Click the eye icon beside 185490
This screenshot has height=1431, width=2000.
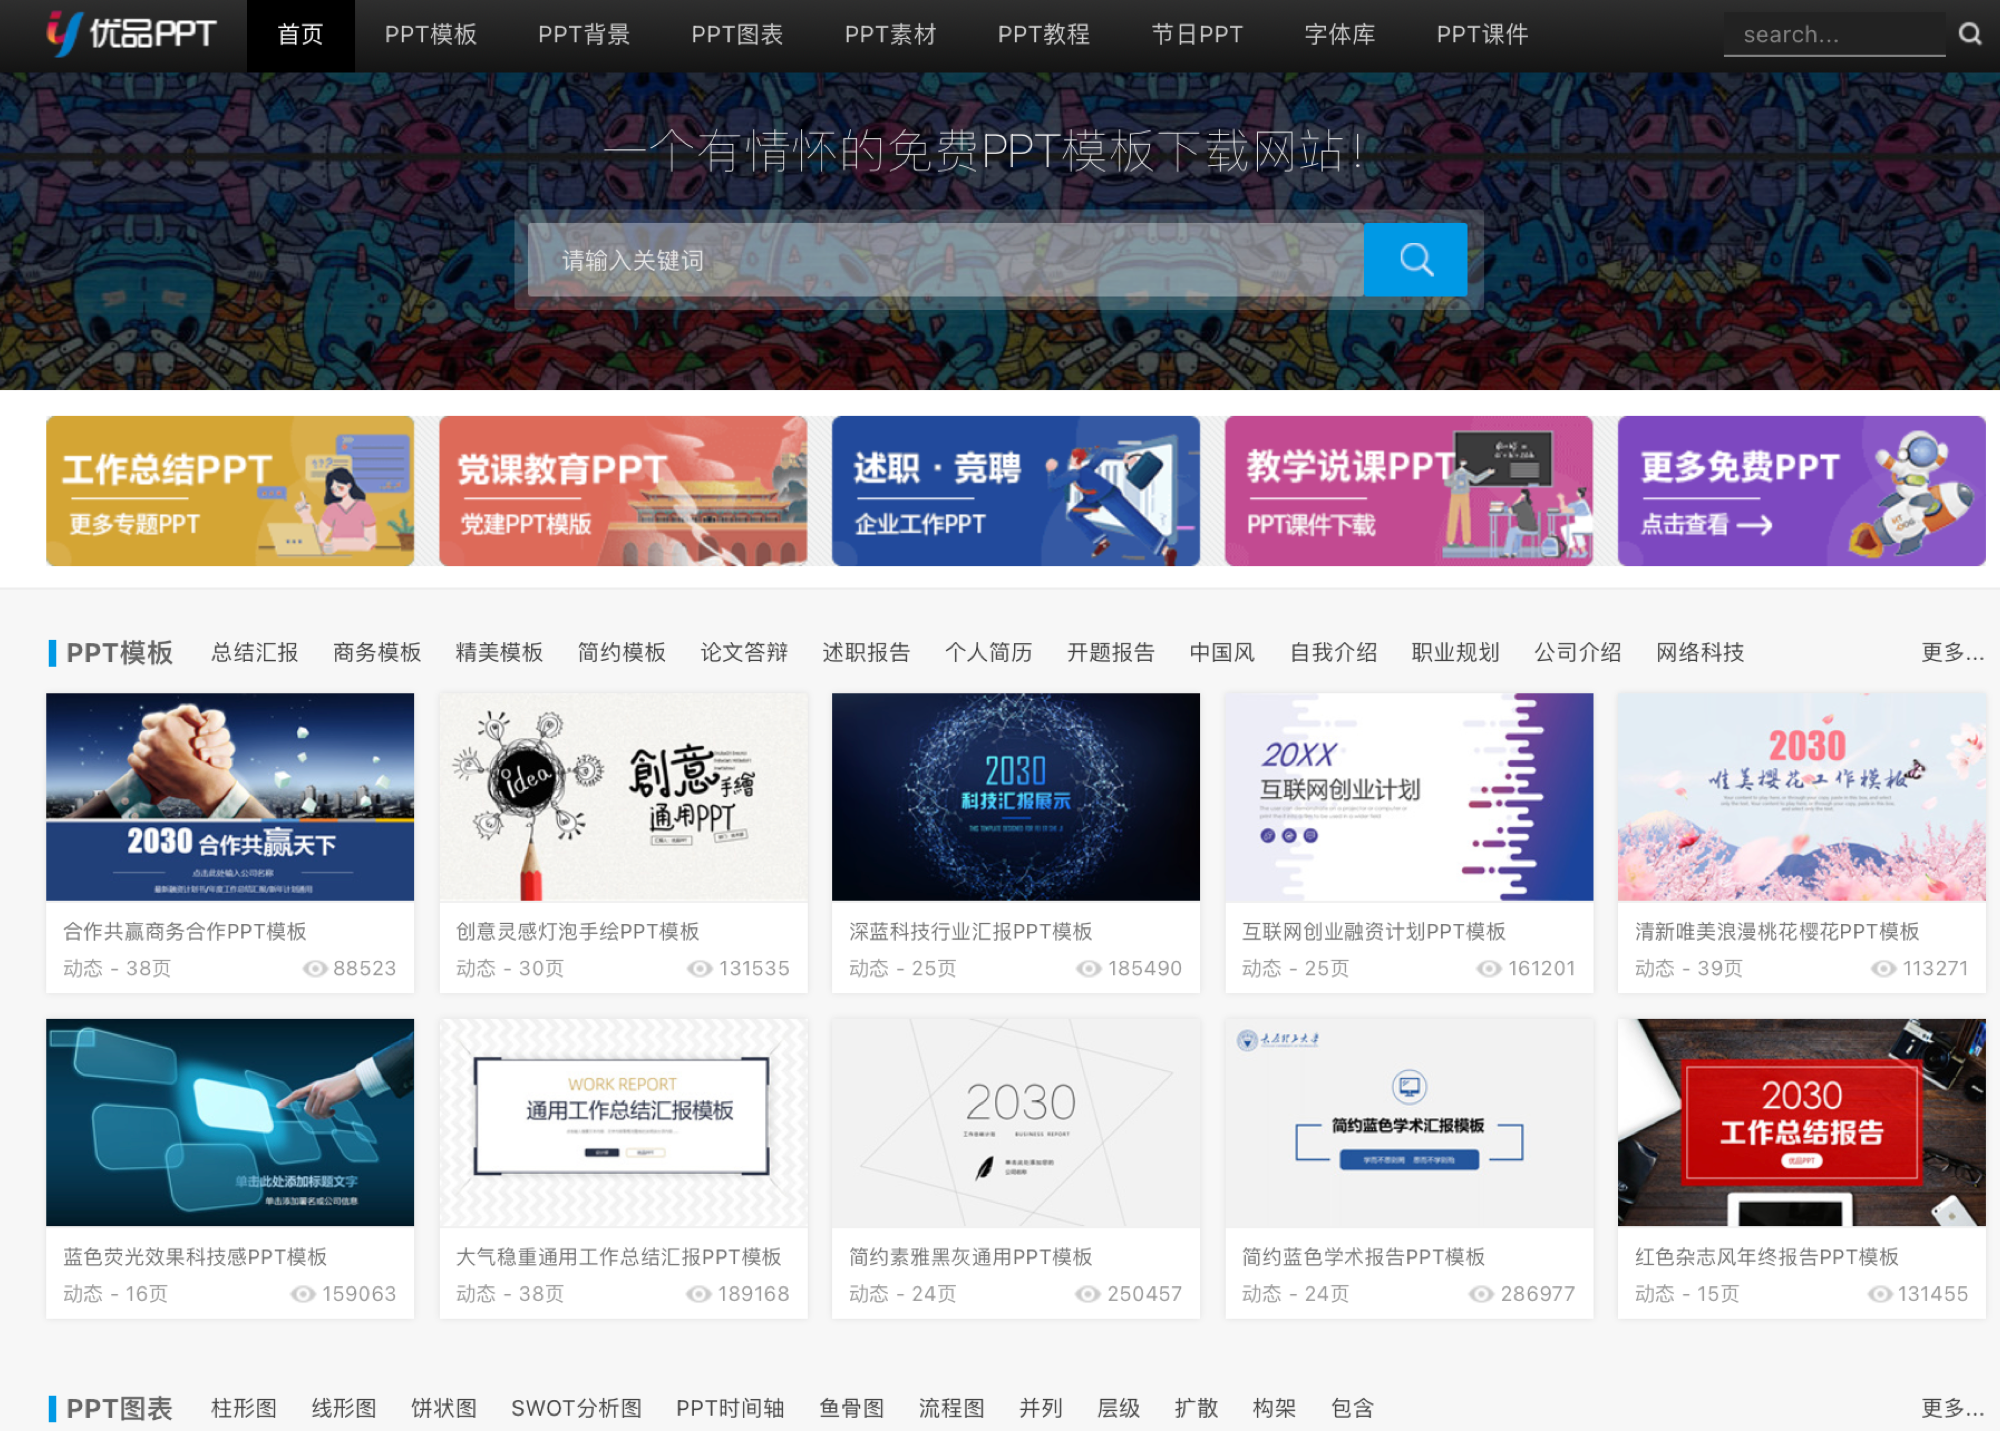1089,968
